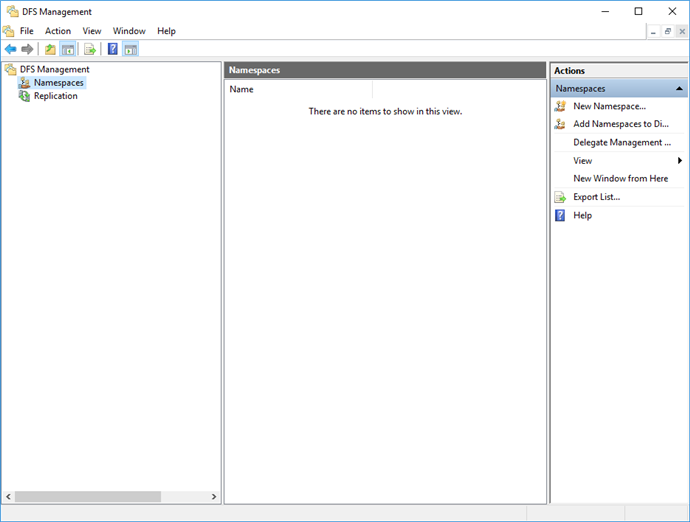The width and height of the screenshot is (690, 522).
Task: Open the Window menu
Action: 129,31
